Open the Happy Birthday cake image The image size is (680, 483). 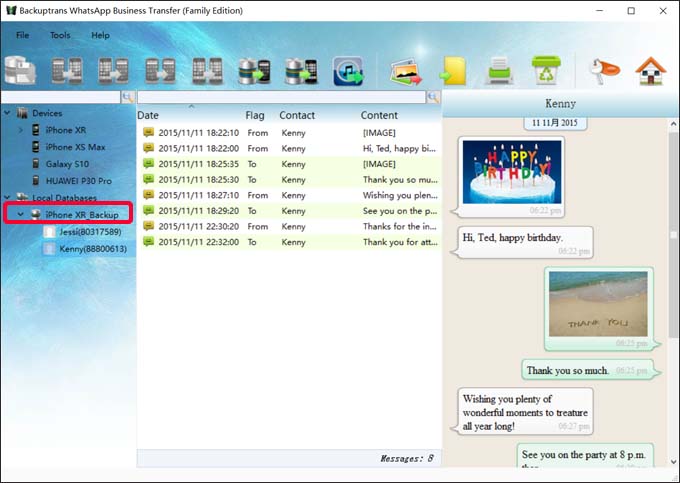[512, 172]
